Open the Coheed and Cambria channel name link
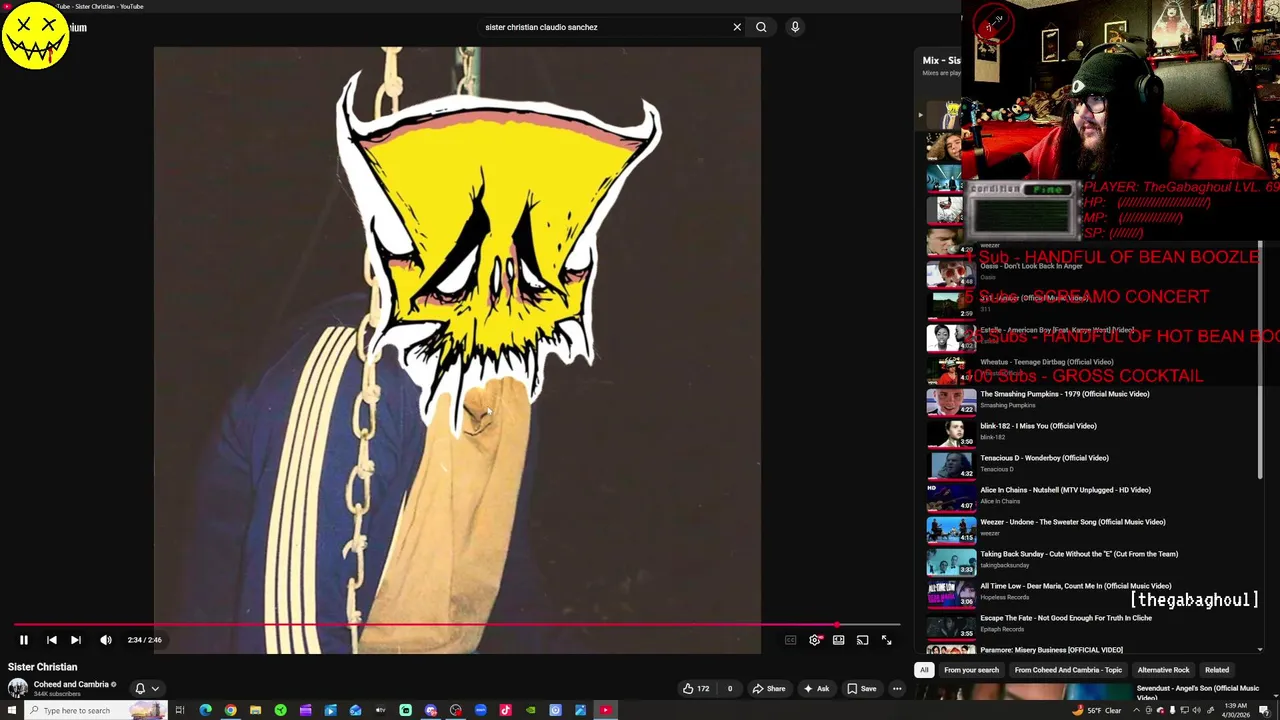This screenshot has height=720, width=1280. (x=71, y=685)
